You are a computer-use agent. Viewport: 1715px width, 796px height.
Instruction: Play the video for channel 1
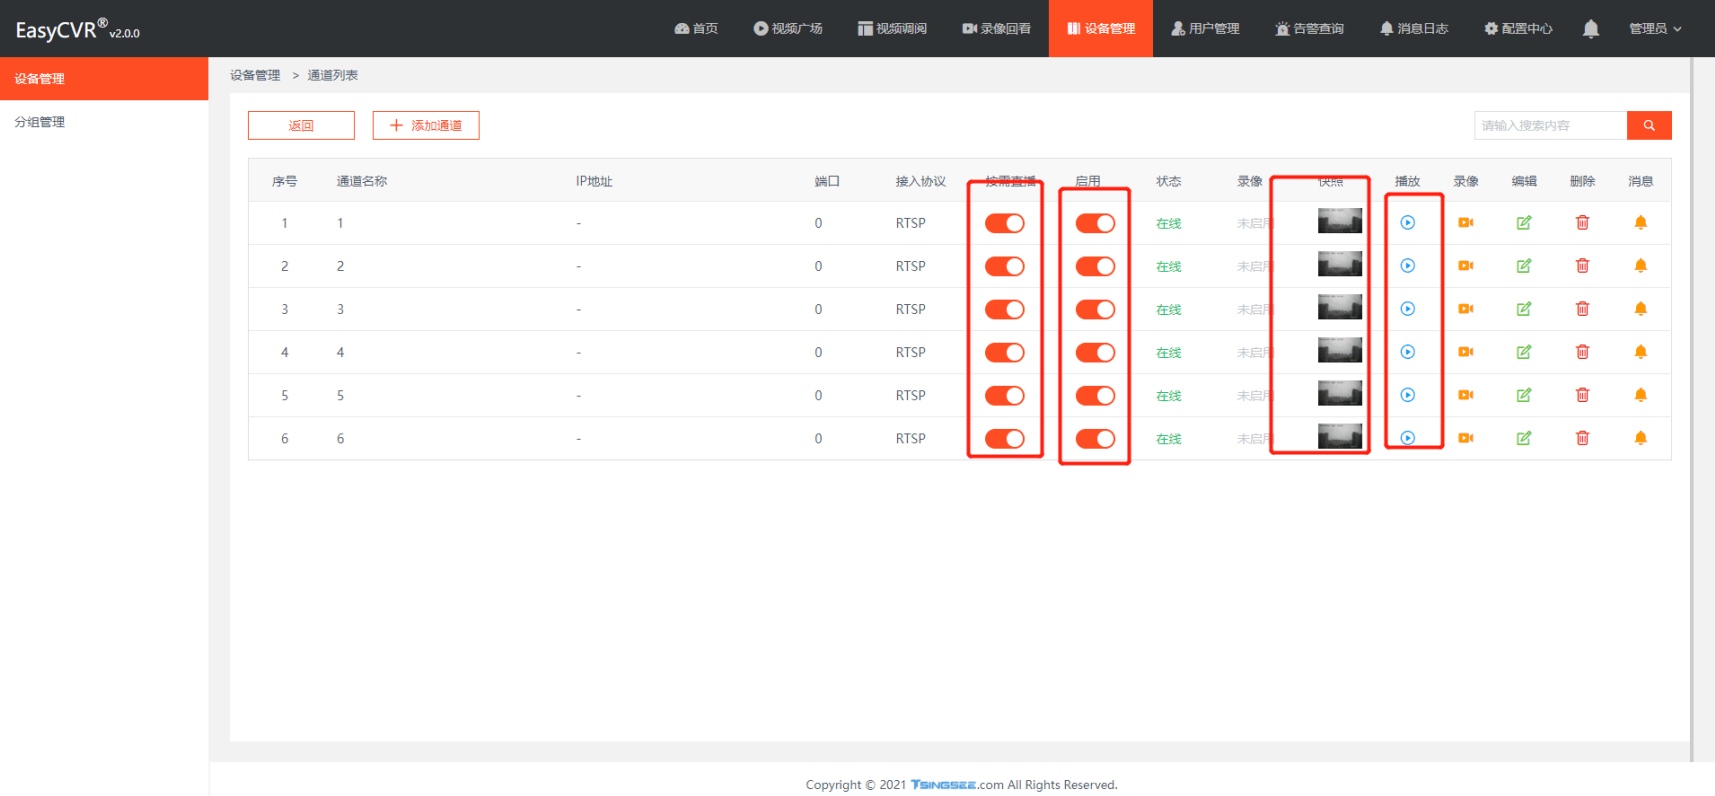click(x=1407, y=223)
